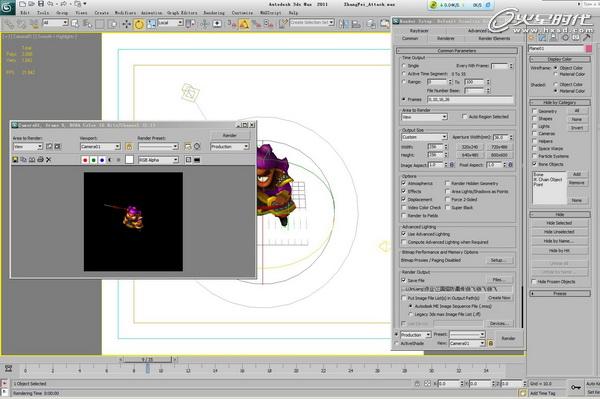This screenshot has height=399, width=600.
Task: Click the white color swatch in the frame window toolbar
Action: coord(130,160)
